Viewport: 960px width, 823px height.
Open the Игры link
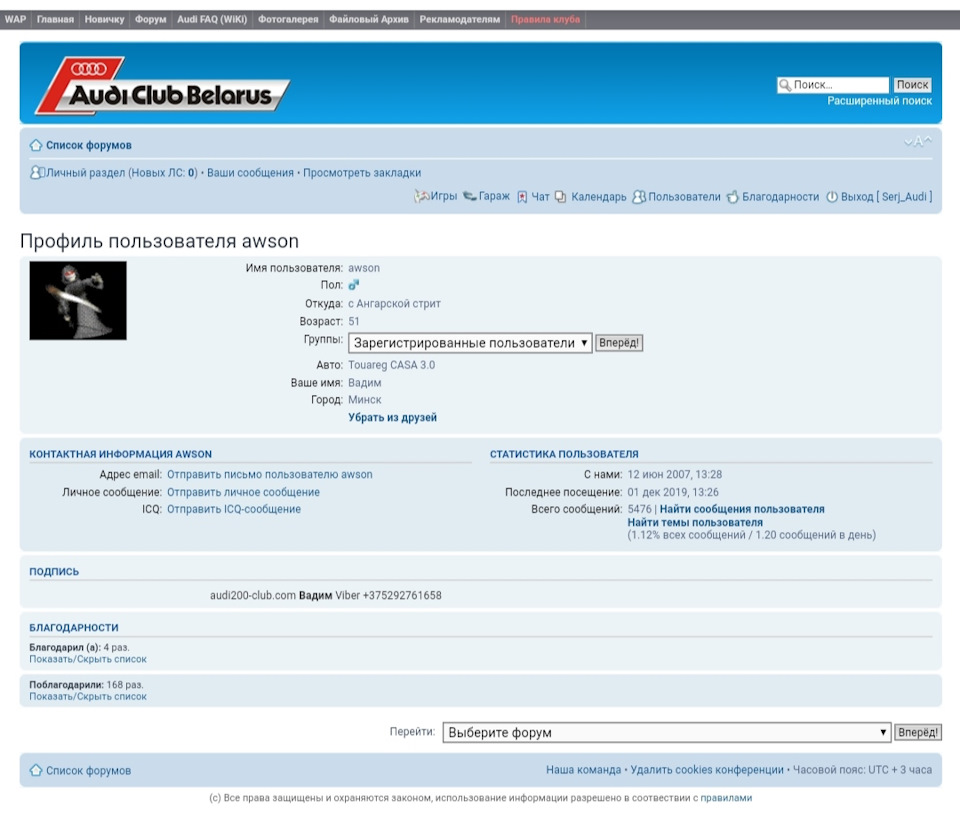444,196
